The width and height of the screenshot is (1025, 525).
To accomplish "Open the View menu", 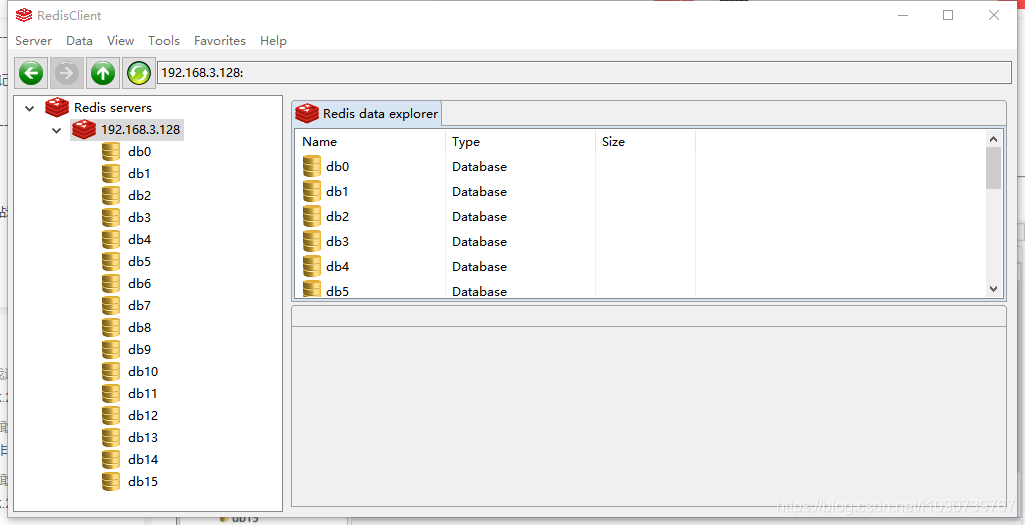I will [x=120, y=41].
